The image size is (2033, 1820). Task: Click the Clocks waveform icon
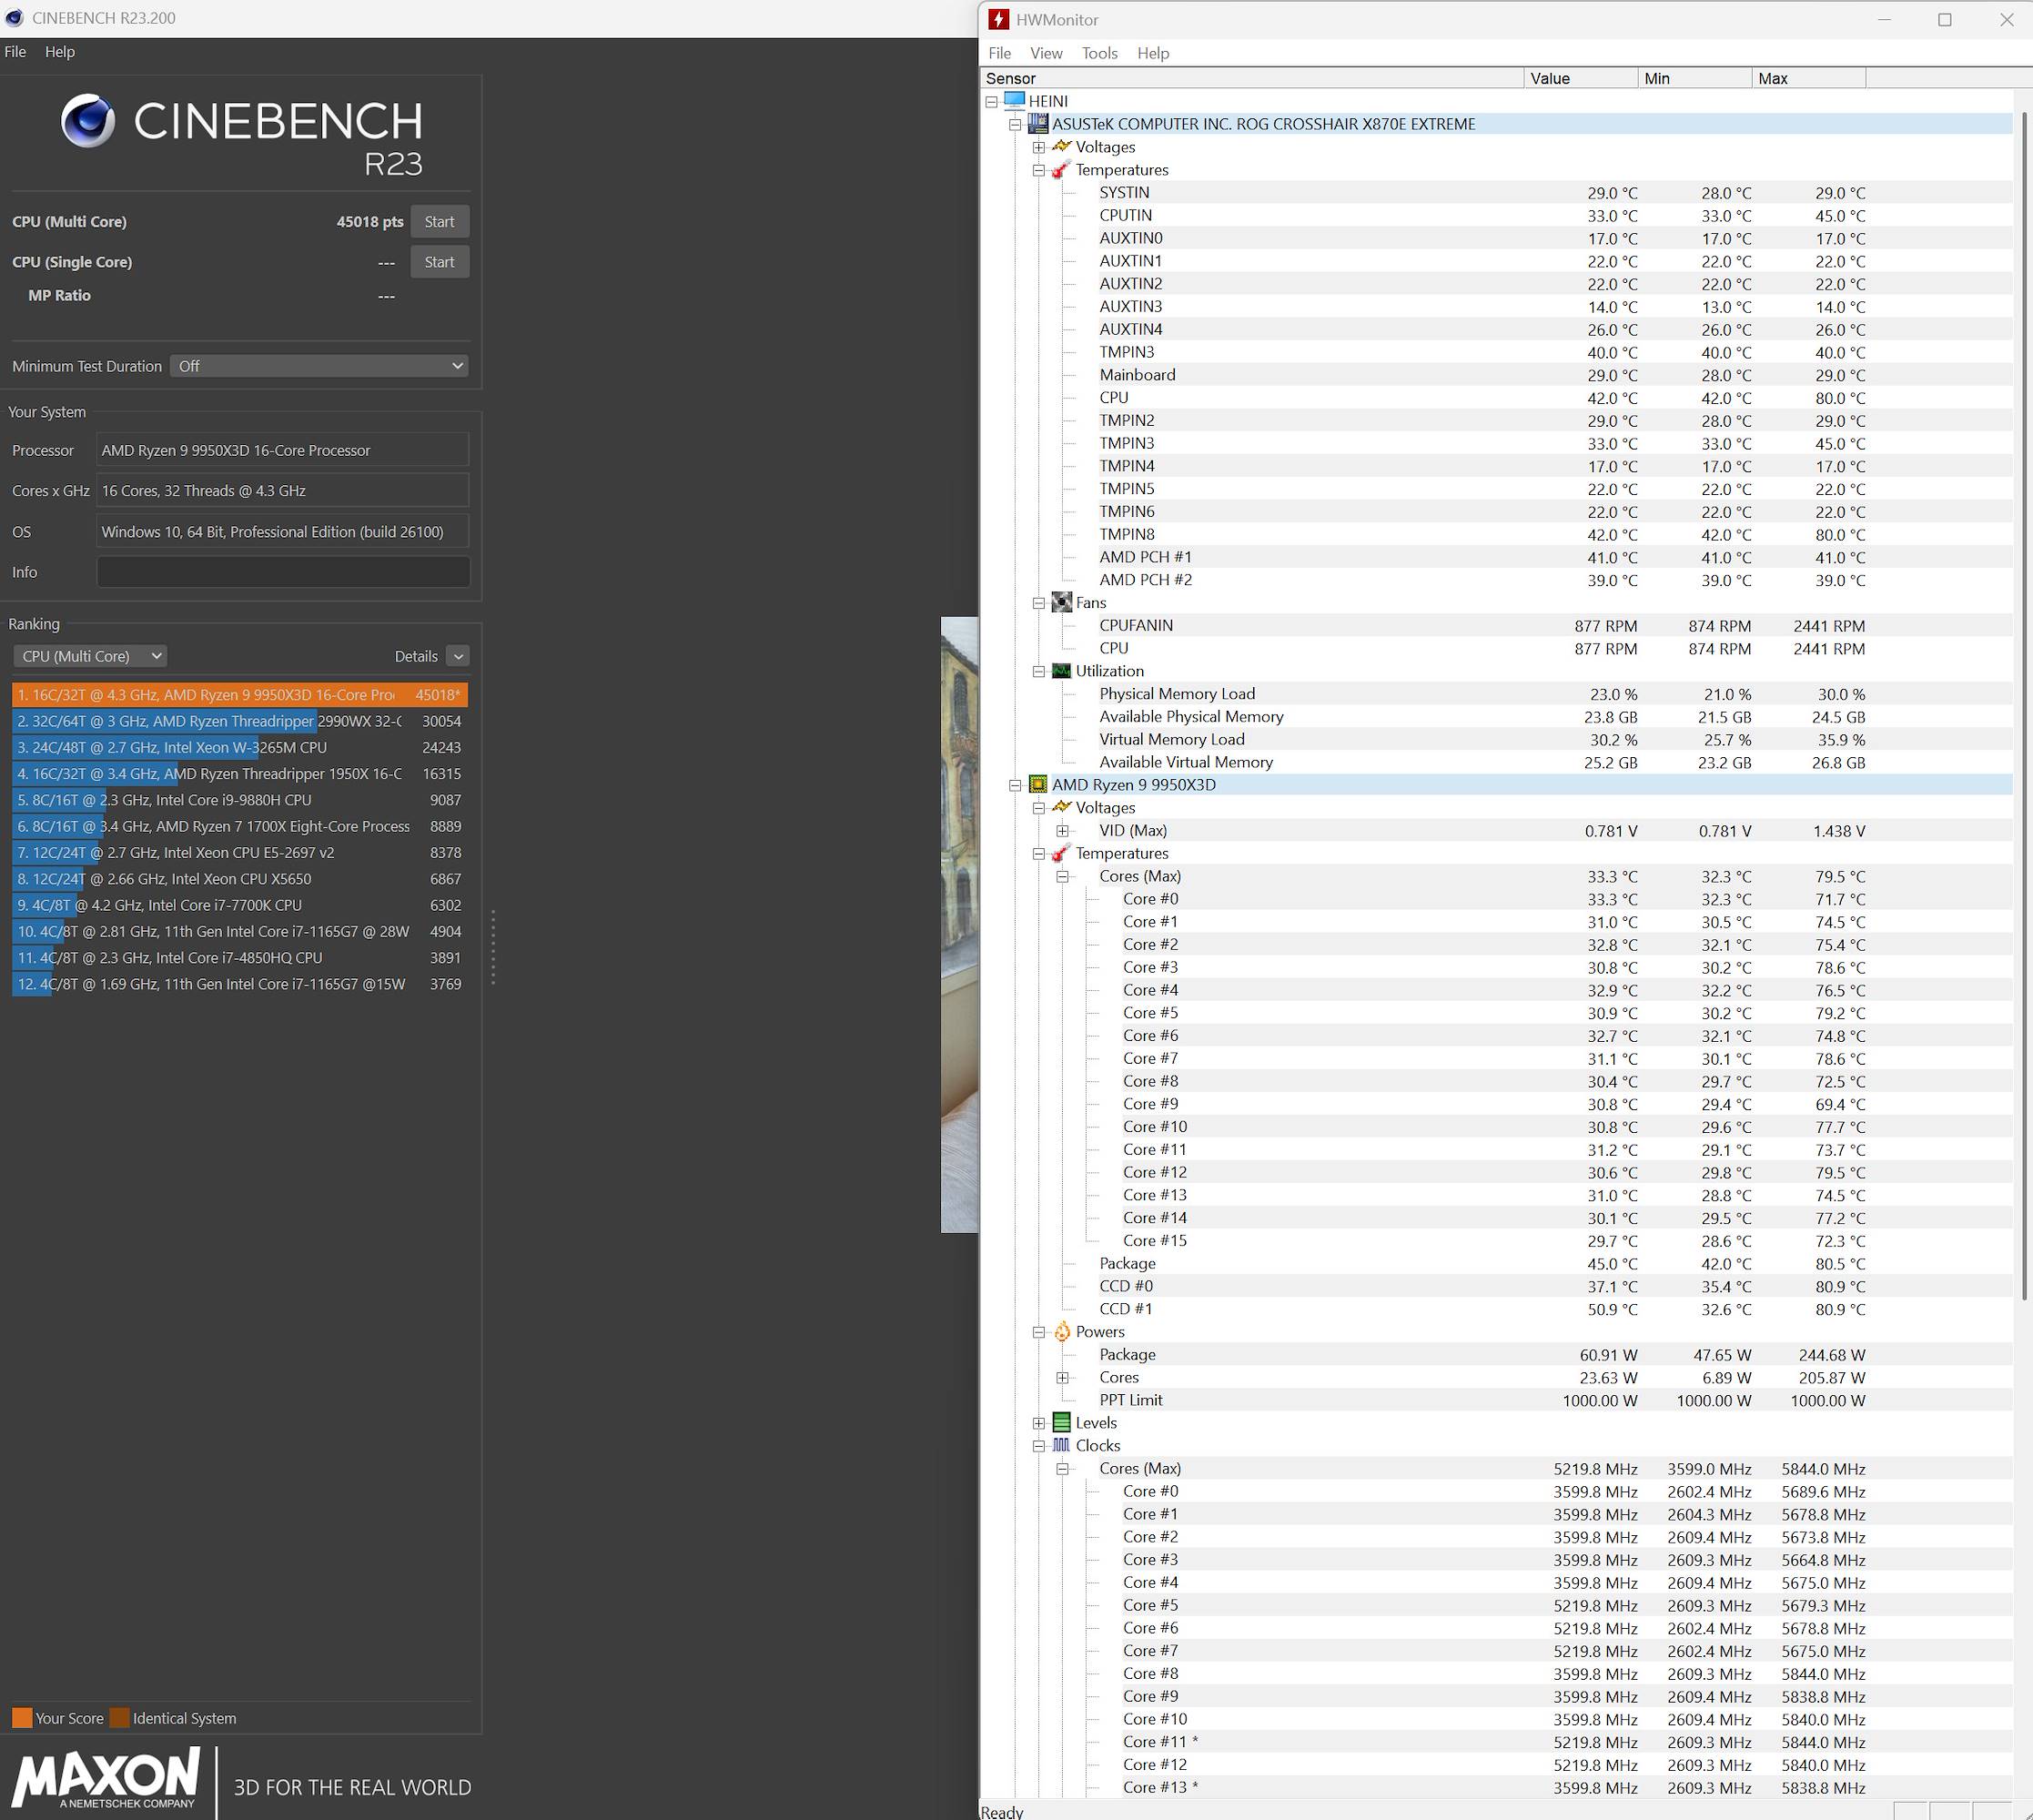coord(1062,1446)
